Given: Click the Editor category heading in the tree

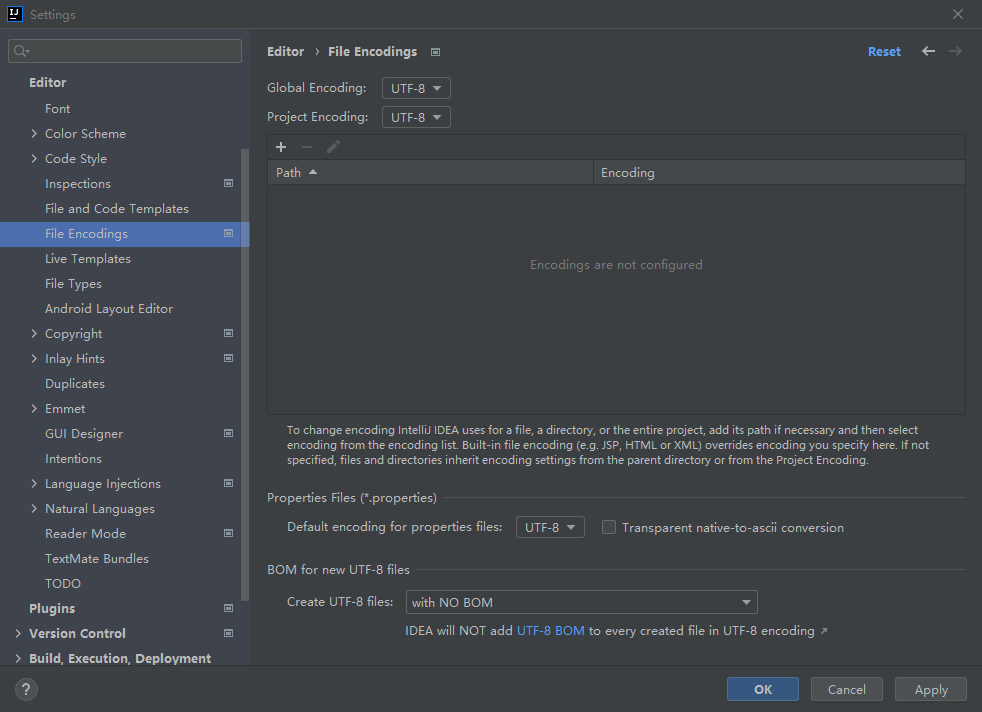Looking at the screenshot, I should coord(48,83).
